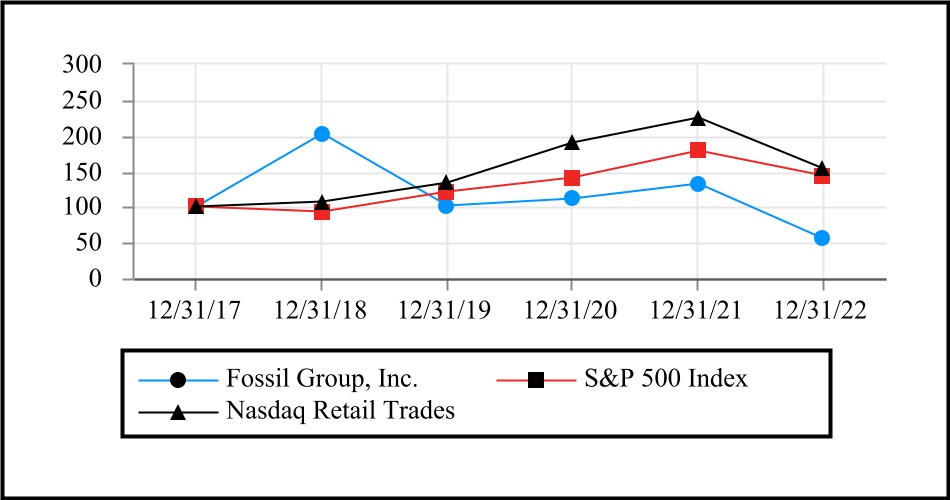Select the S&P 500 red square at 12/31/21
Screen dimensions: 950x500
[x=697, y=150]
